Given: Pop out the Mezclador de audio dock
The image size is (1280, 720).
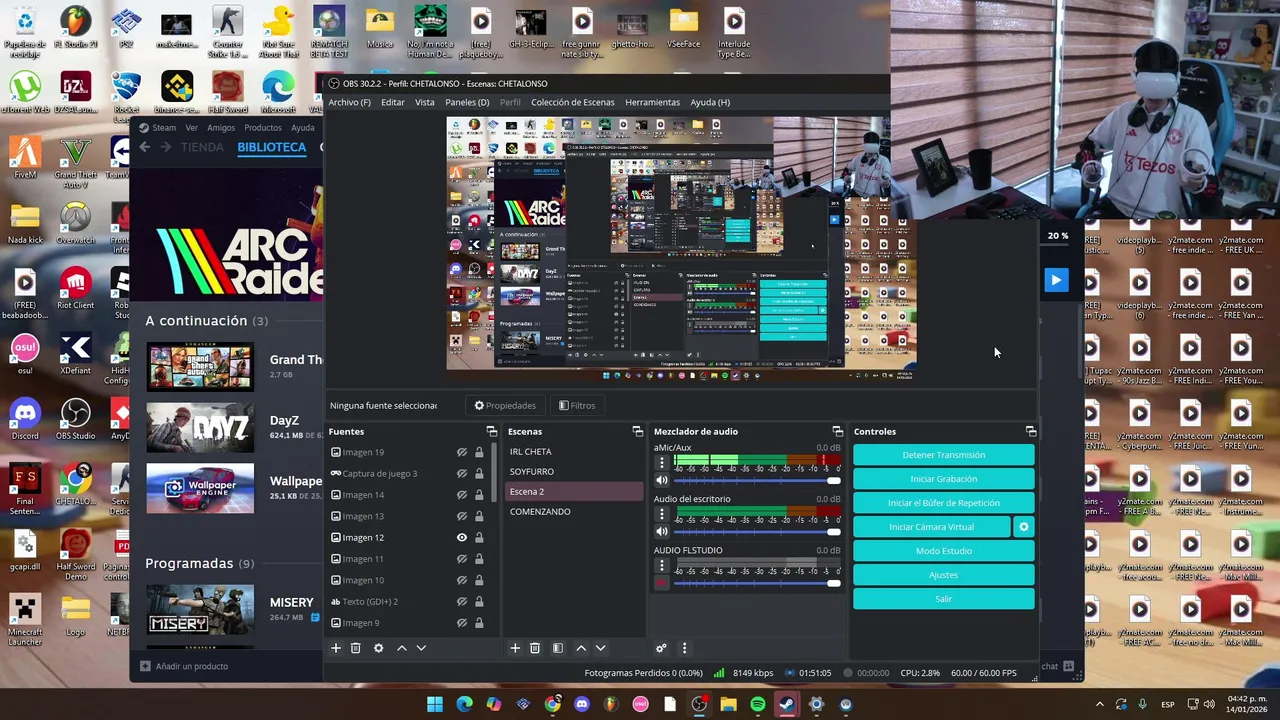Looking at the screenshot, I should point(837,431).
